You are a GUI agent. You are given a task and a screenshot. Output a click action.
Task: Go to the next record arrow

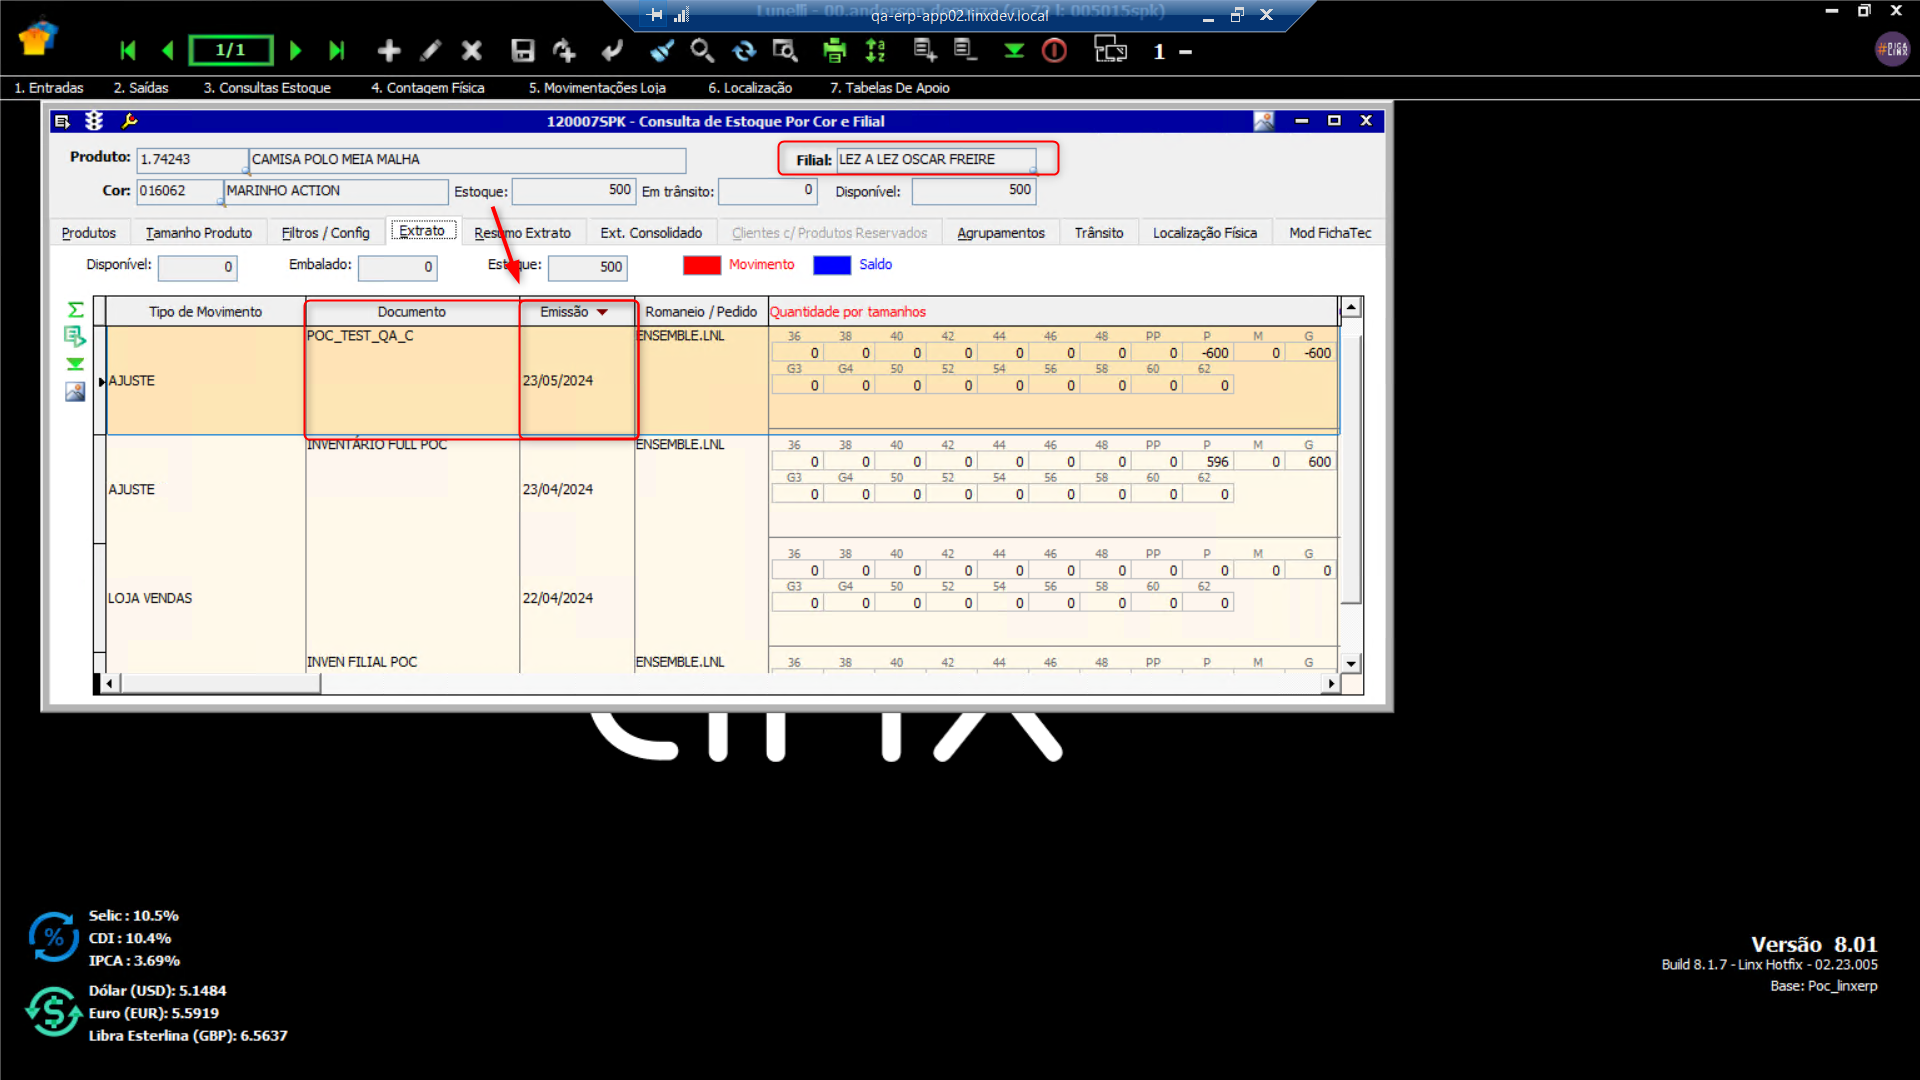coord(295,51)
